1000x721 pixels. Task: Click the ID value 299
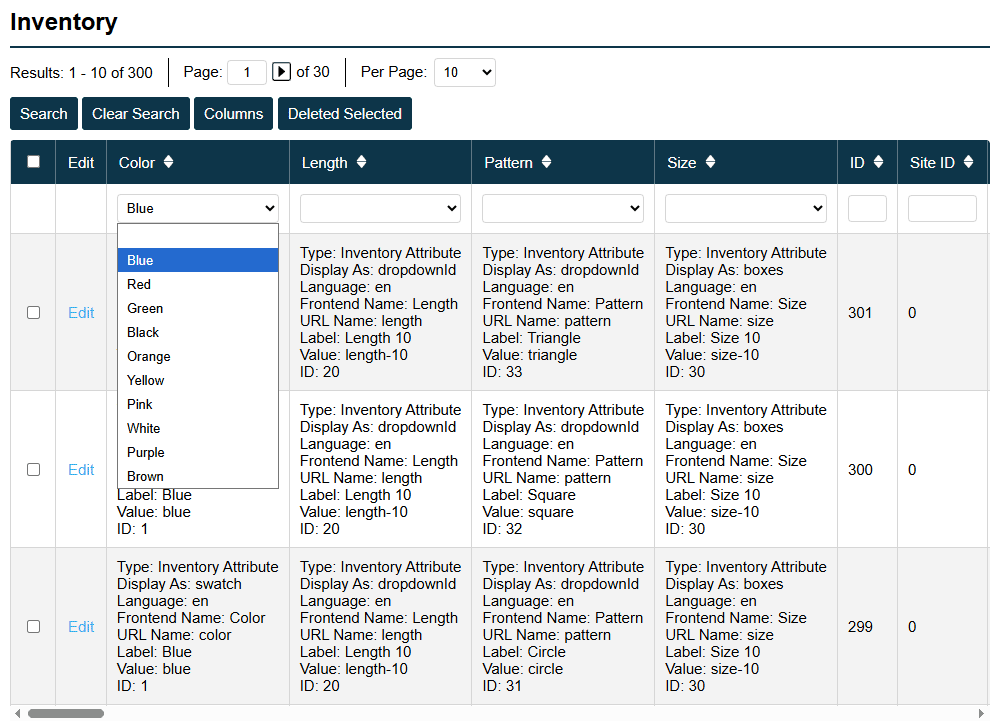point(860,627)
